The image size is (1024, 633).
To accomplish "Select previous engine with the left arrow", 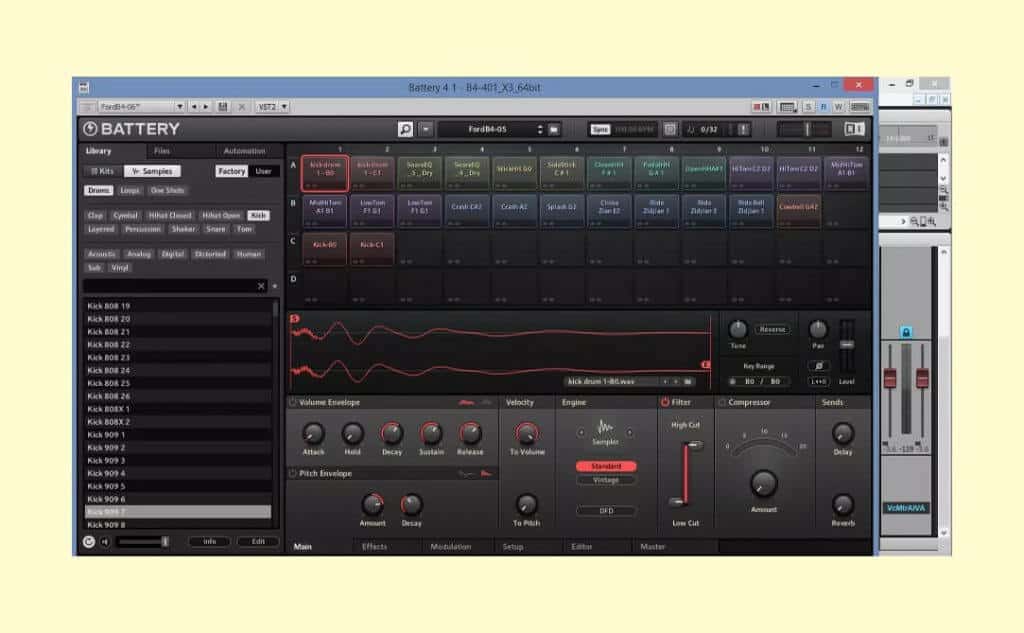I will coord(581,432).
